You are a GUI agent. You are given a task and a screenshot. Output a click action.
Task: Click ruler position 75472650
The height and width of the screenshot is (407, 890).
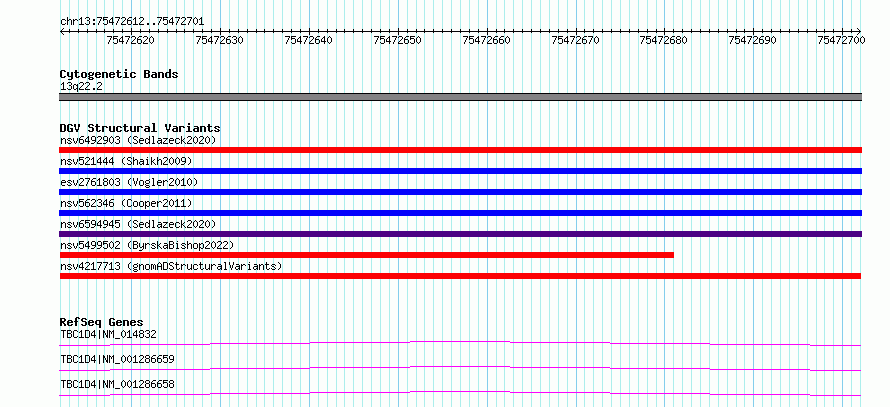coord(397,40)
